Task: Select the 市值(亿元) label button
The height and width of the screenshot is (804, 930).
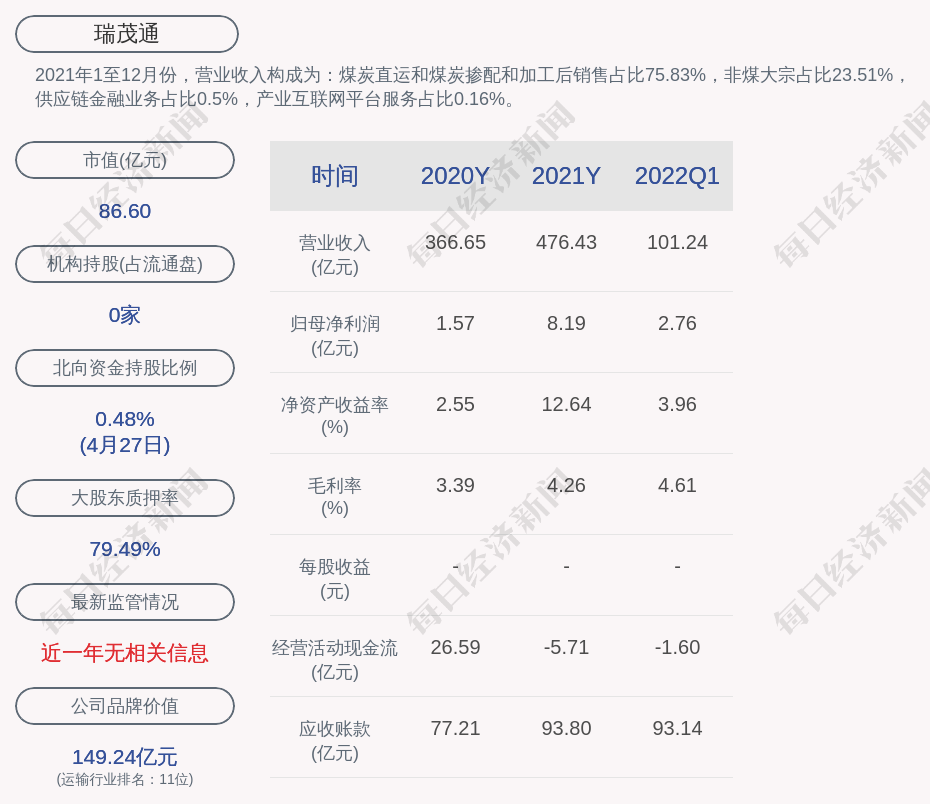Action: [125, 160]
